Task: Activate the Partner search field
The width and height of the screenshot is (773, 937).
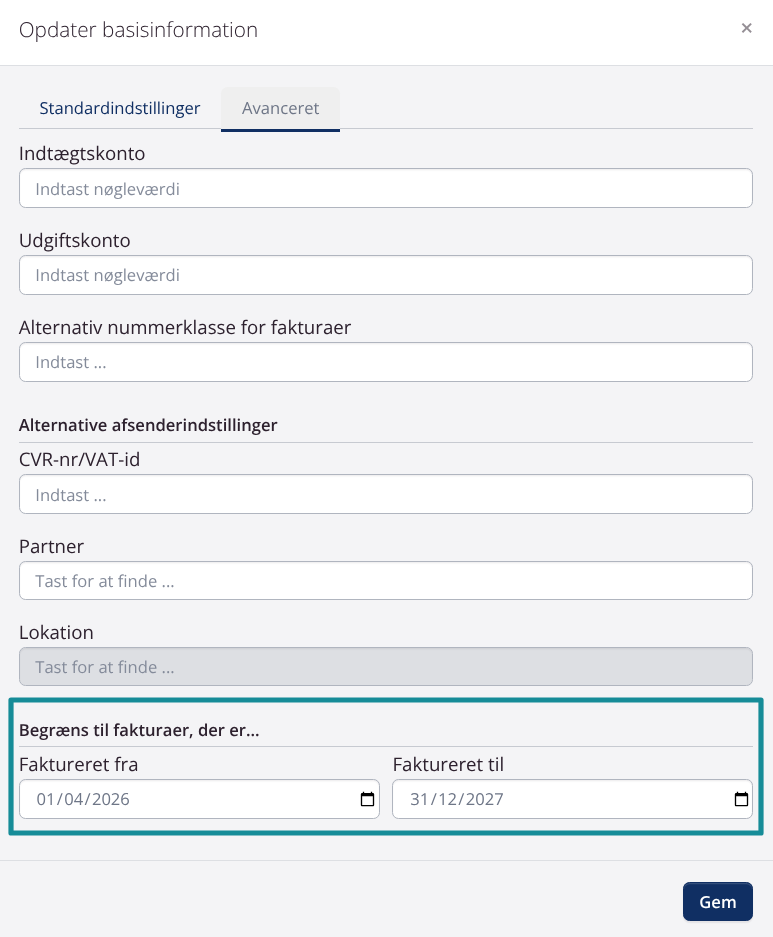Action: point(385,580)
